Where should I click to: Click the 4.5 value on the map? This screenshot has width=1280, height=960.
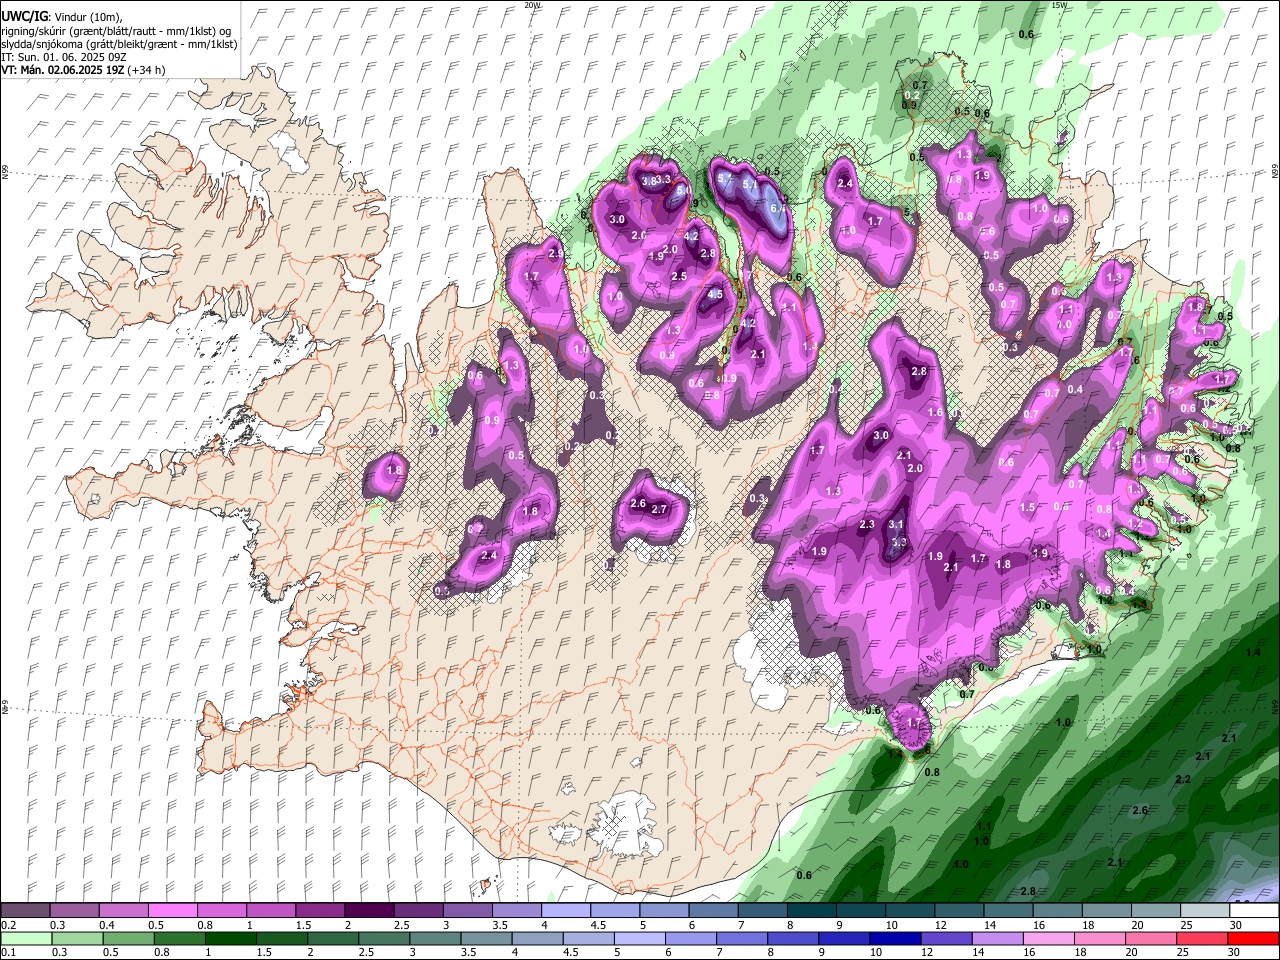click(715, 294)
